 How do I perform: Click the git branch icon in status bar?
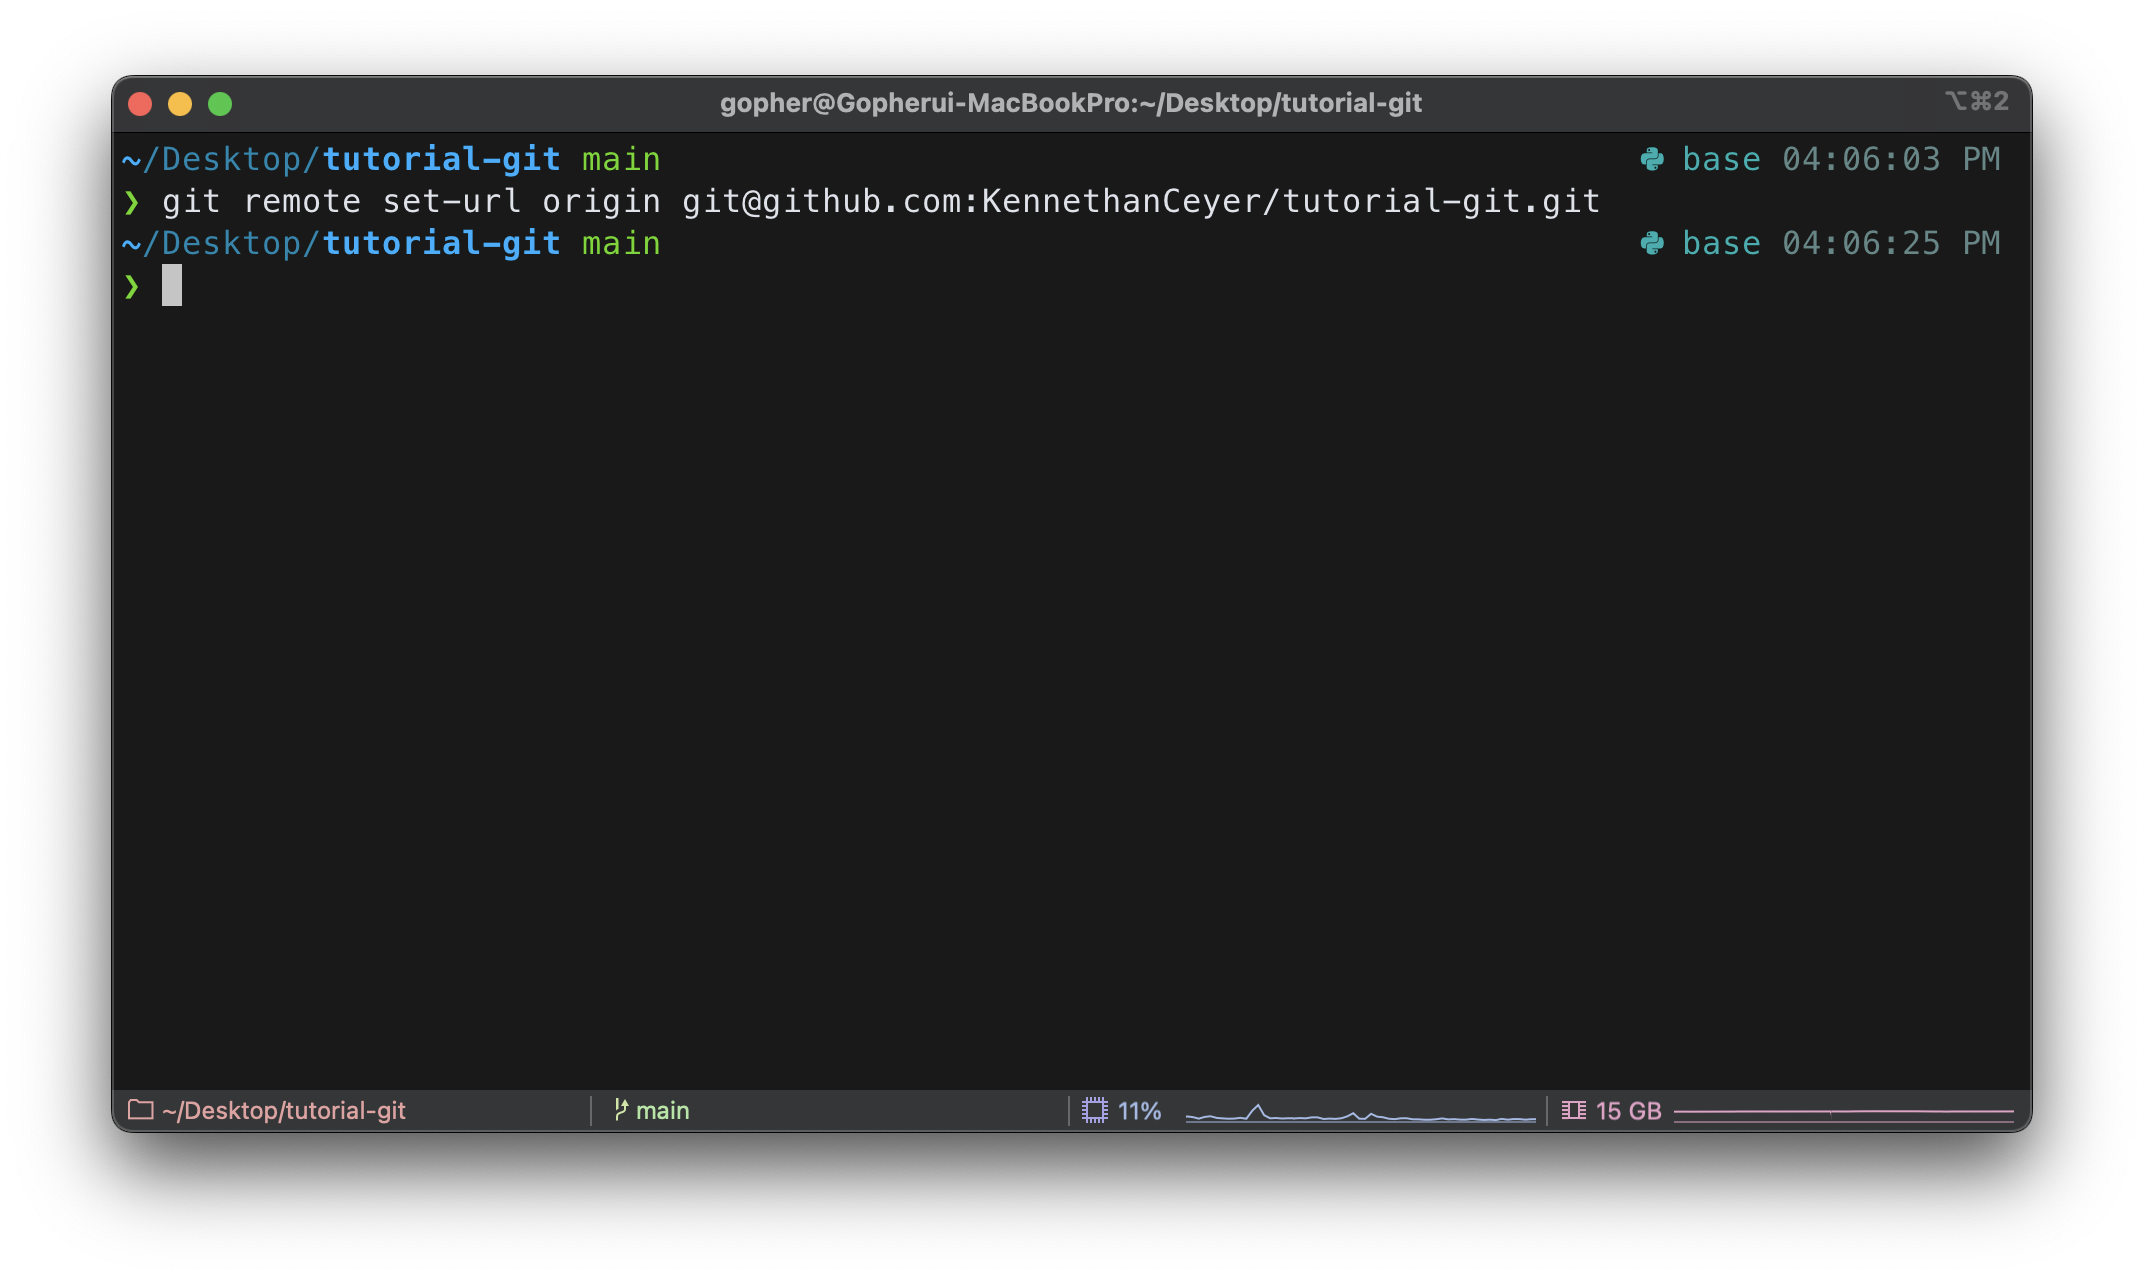[x=621, y=1110]
